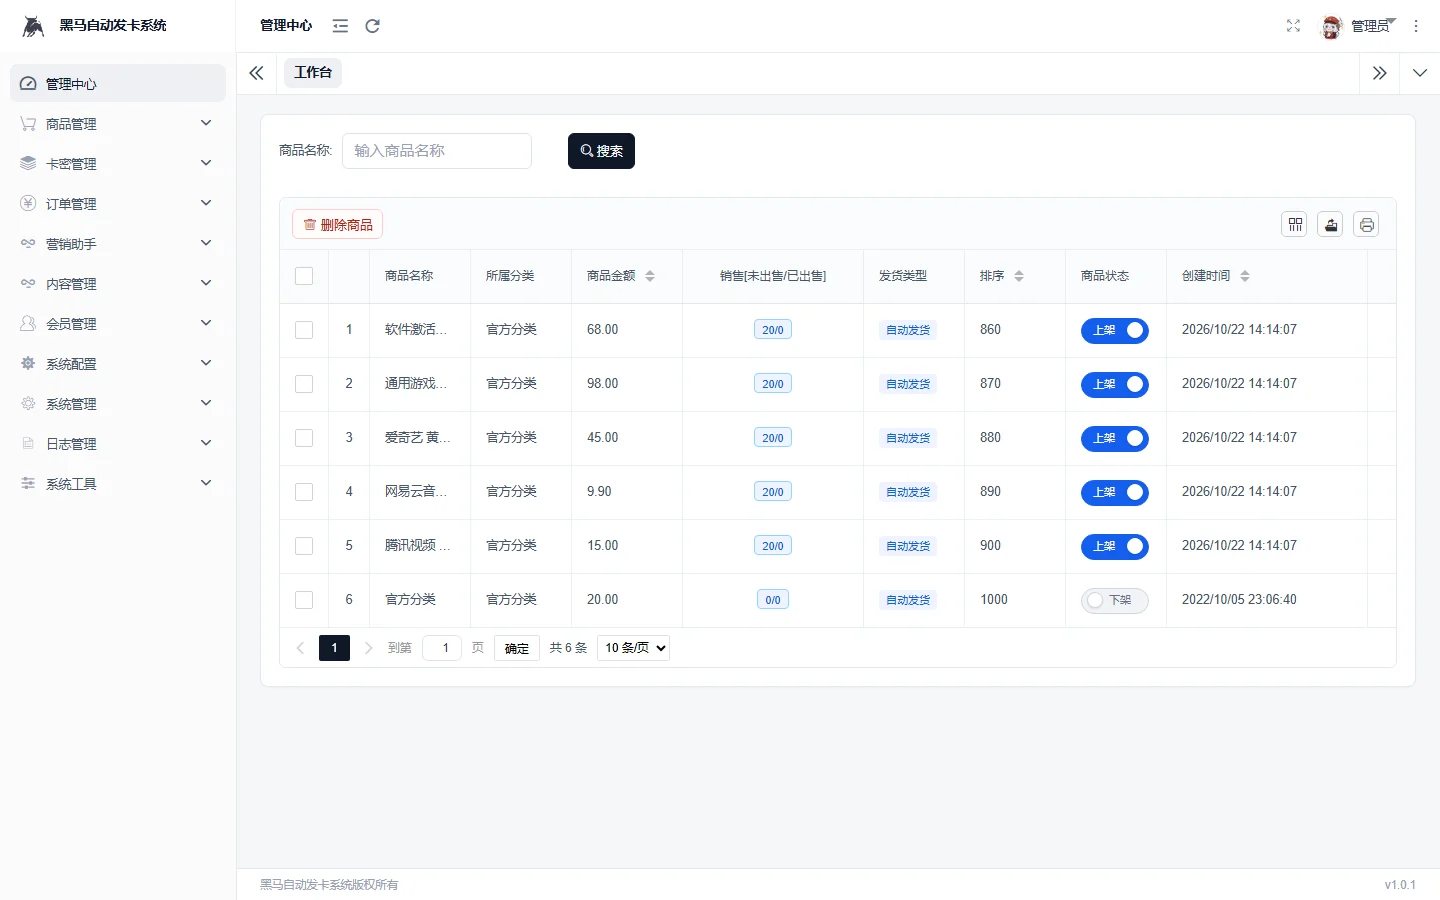Expand the 商品管理 sidebar menu
The width and height of the screenshot is (1440, 900).
pos(118,124)
